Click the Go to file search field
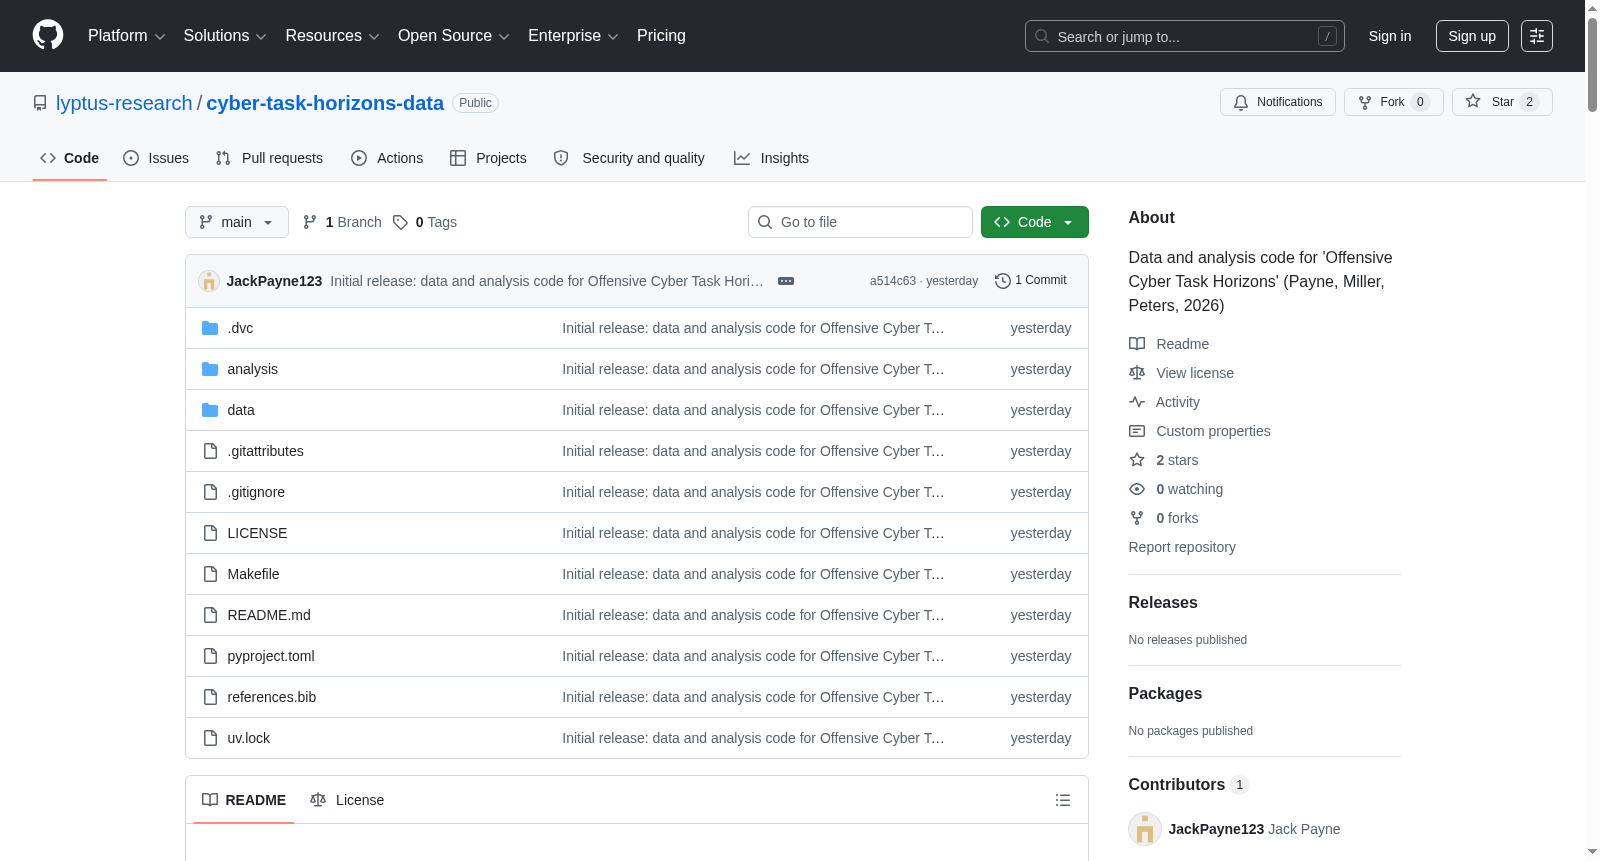The width and height of the screenshot is (1600, 861). pyautogui.click(x=860, y=222)
